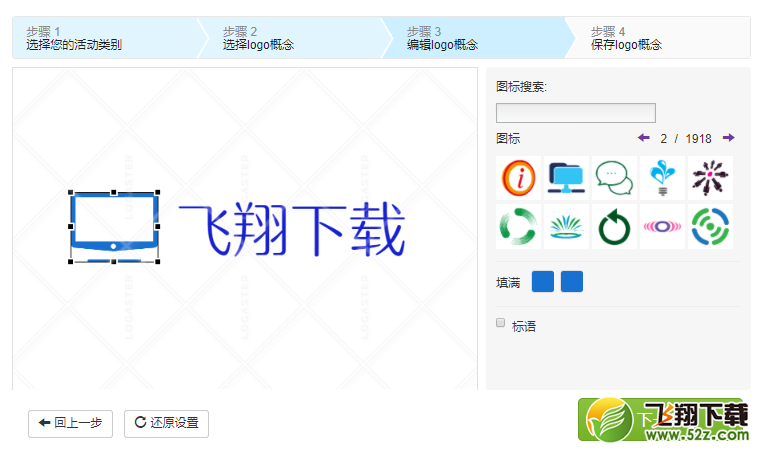Screen dimensions: 761x454
Task: Open the second blue fill color swatch
Action: coord(572,282)
